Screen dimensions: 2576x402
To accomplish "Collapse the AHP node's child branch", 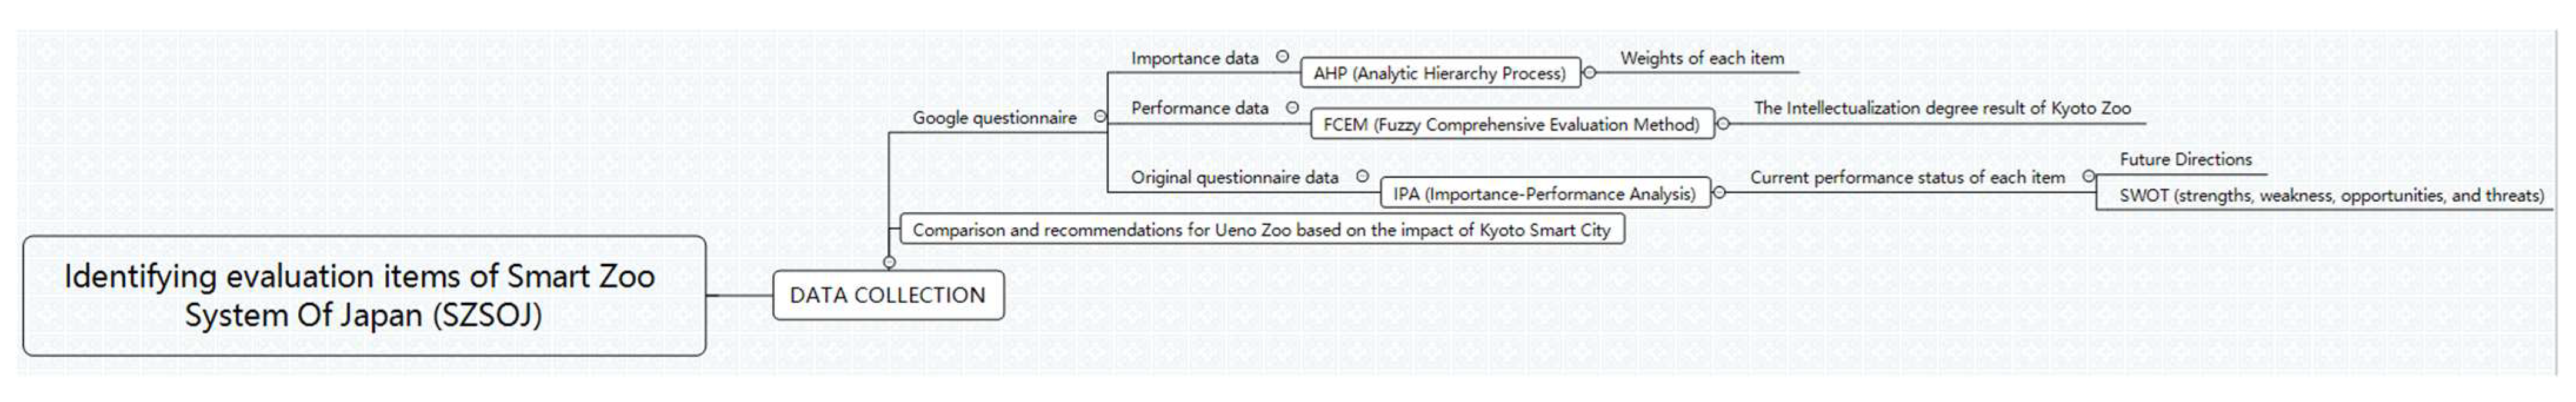I will point(1589,72).
